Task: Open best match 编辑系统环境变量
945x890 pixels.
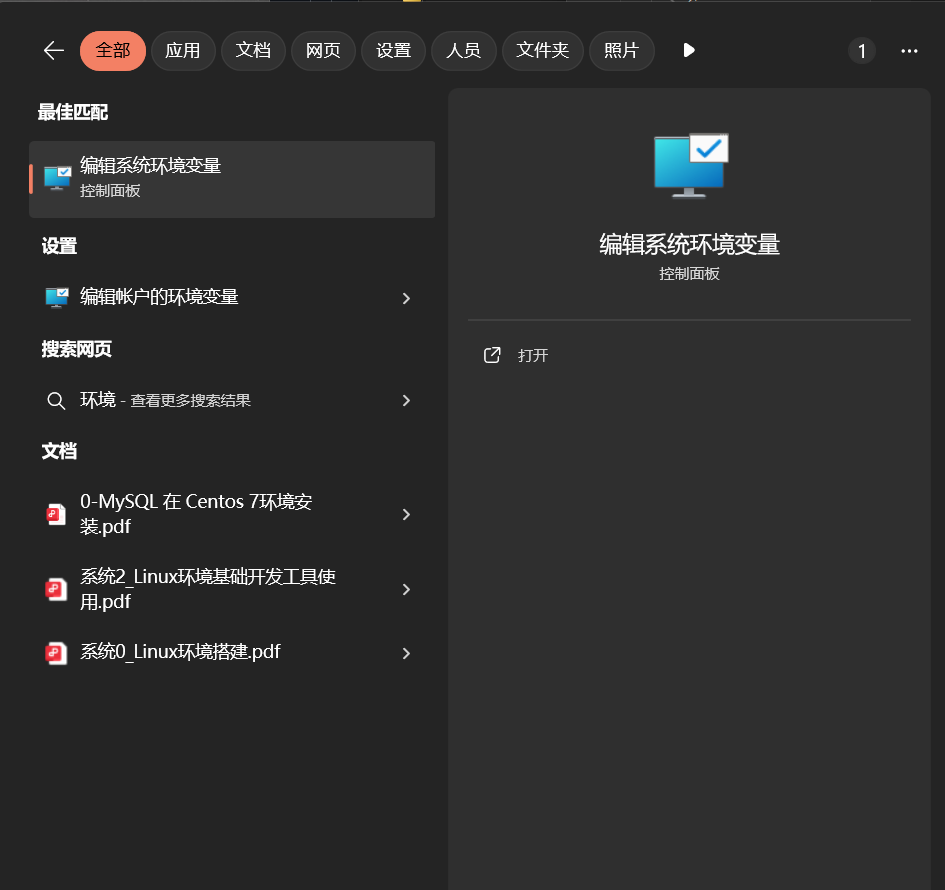Action: coord(232,180)
